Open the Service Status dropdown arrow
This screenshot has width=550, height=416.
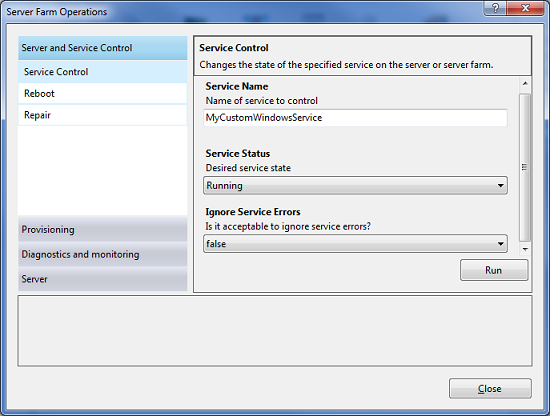501,185
